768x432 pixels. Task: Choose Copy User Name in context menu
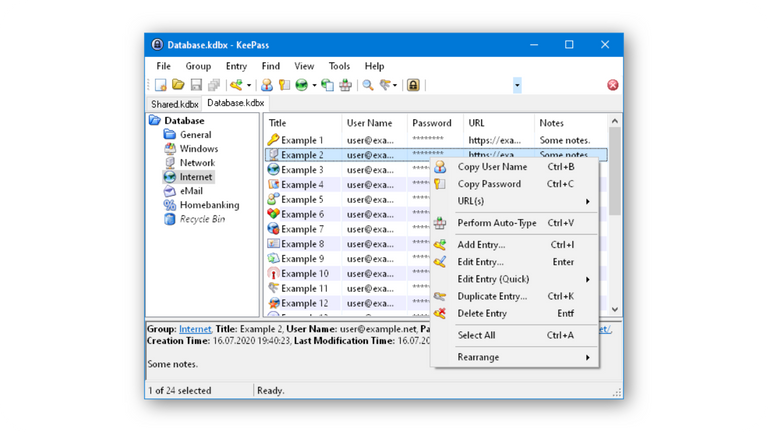click(515, 167)
